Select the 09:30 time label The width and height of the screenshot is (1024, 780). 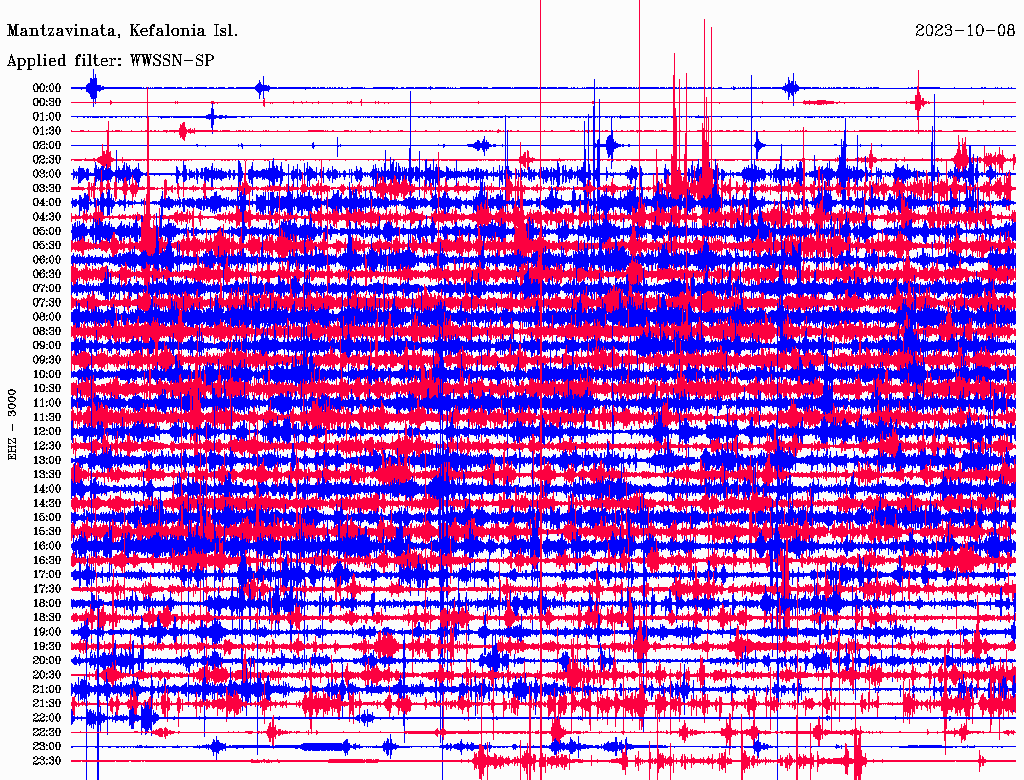(47, 360)
